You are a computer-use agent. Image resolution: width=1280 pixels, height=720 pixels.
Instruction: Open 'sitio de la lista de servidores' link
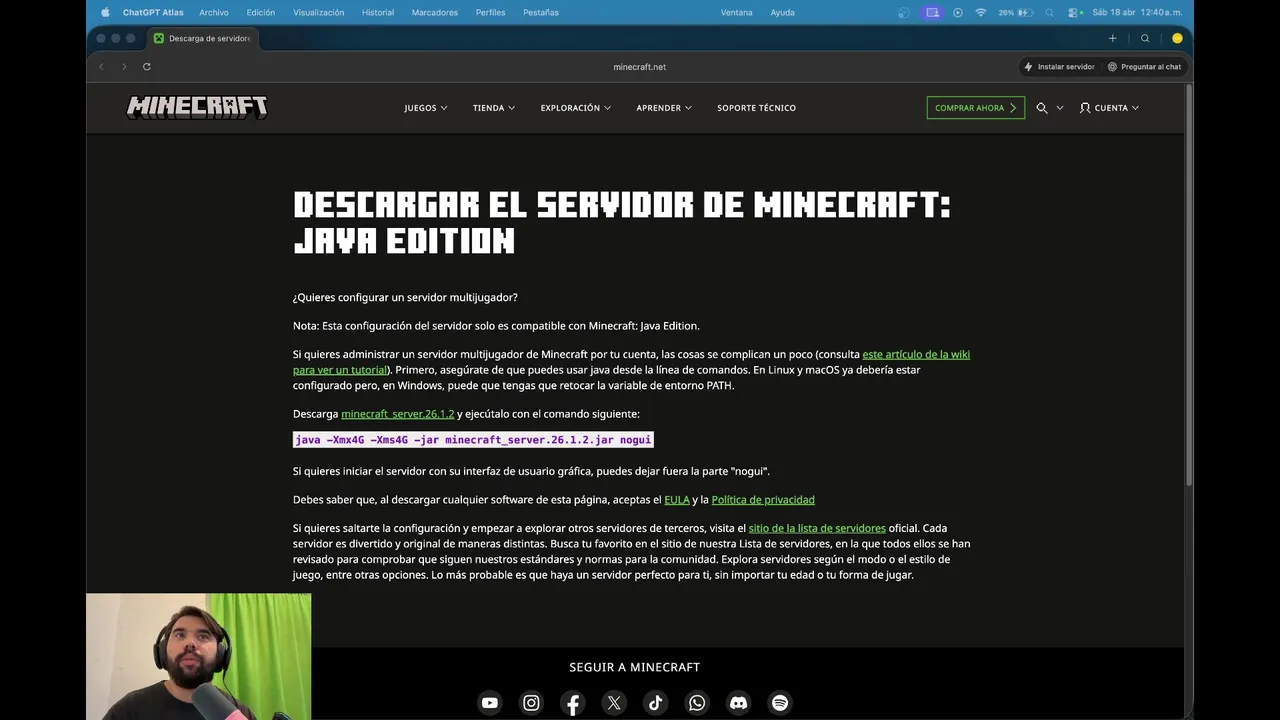[817, 528]
